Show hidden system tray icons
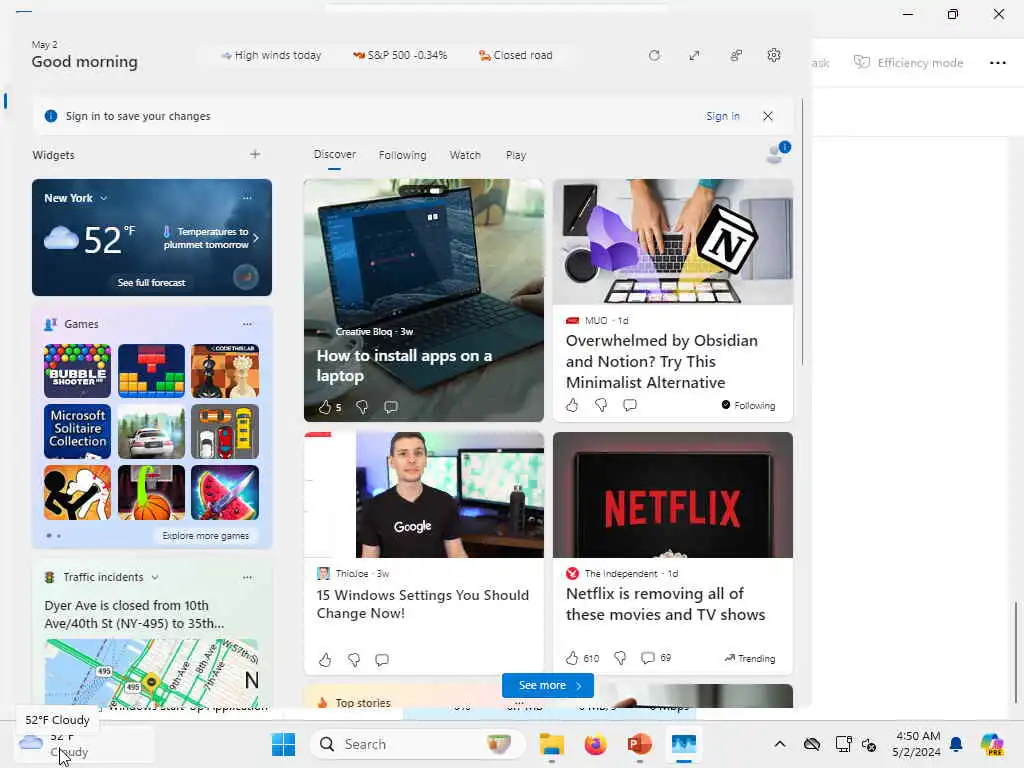The height and width of the screenshot is (768, 1024). coord(780,744)
